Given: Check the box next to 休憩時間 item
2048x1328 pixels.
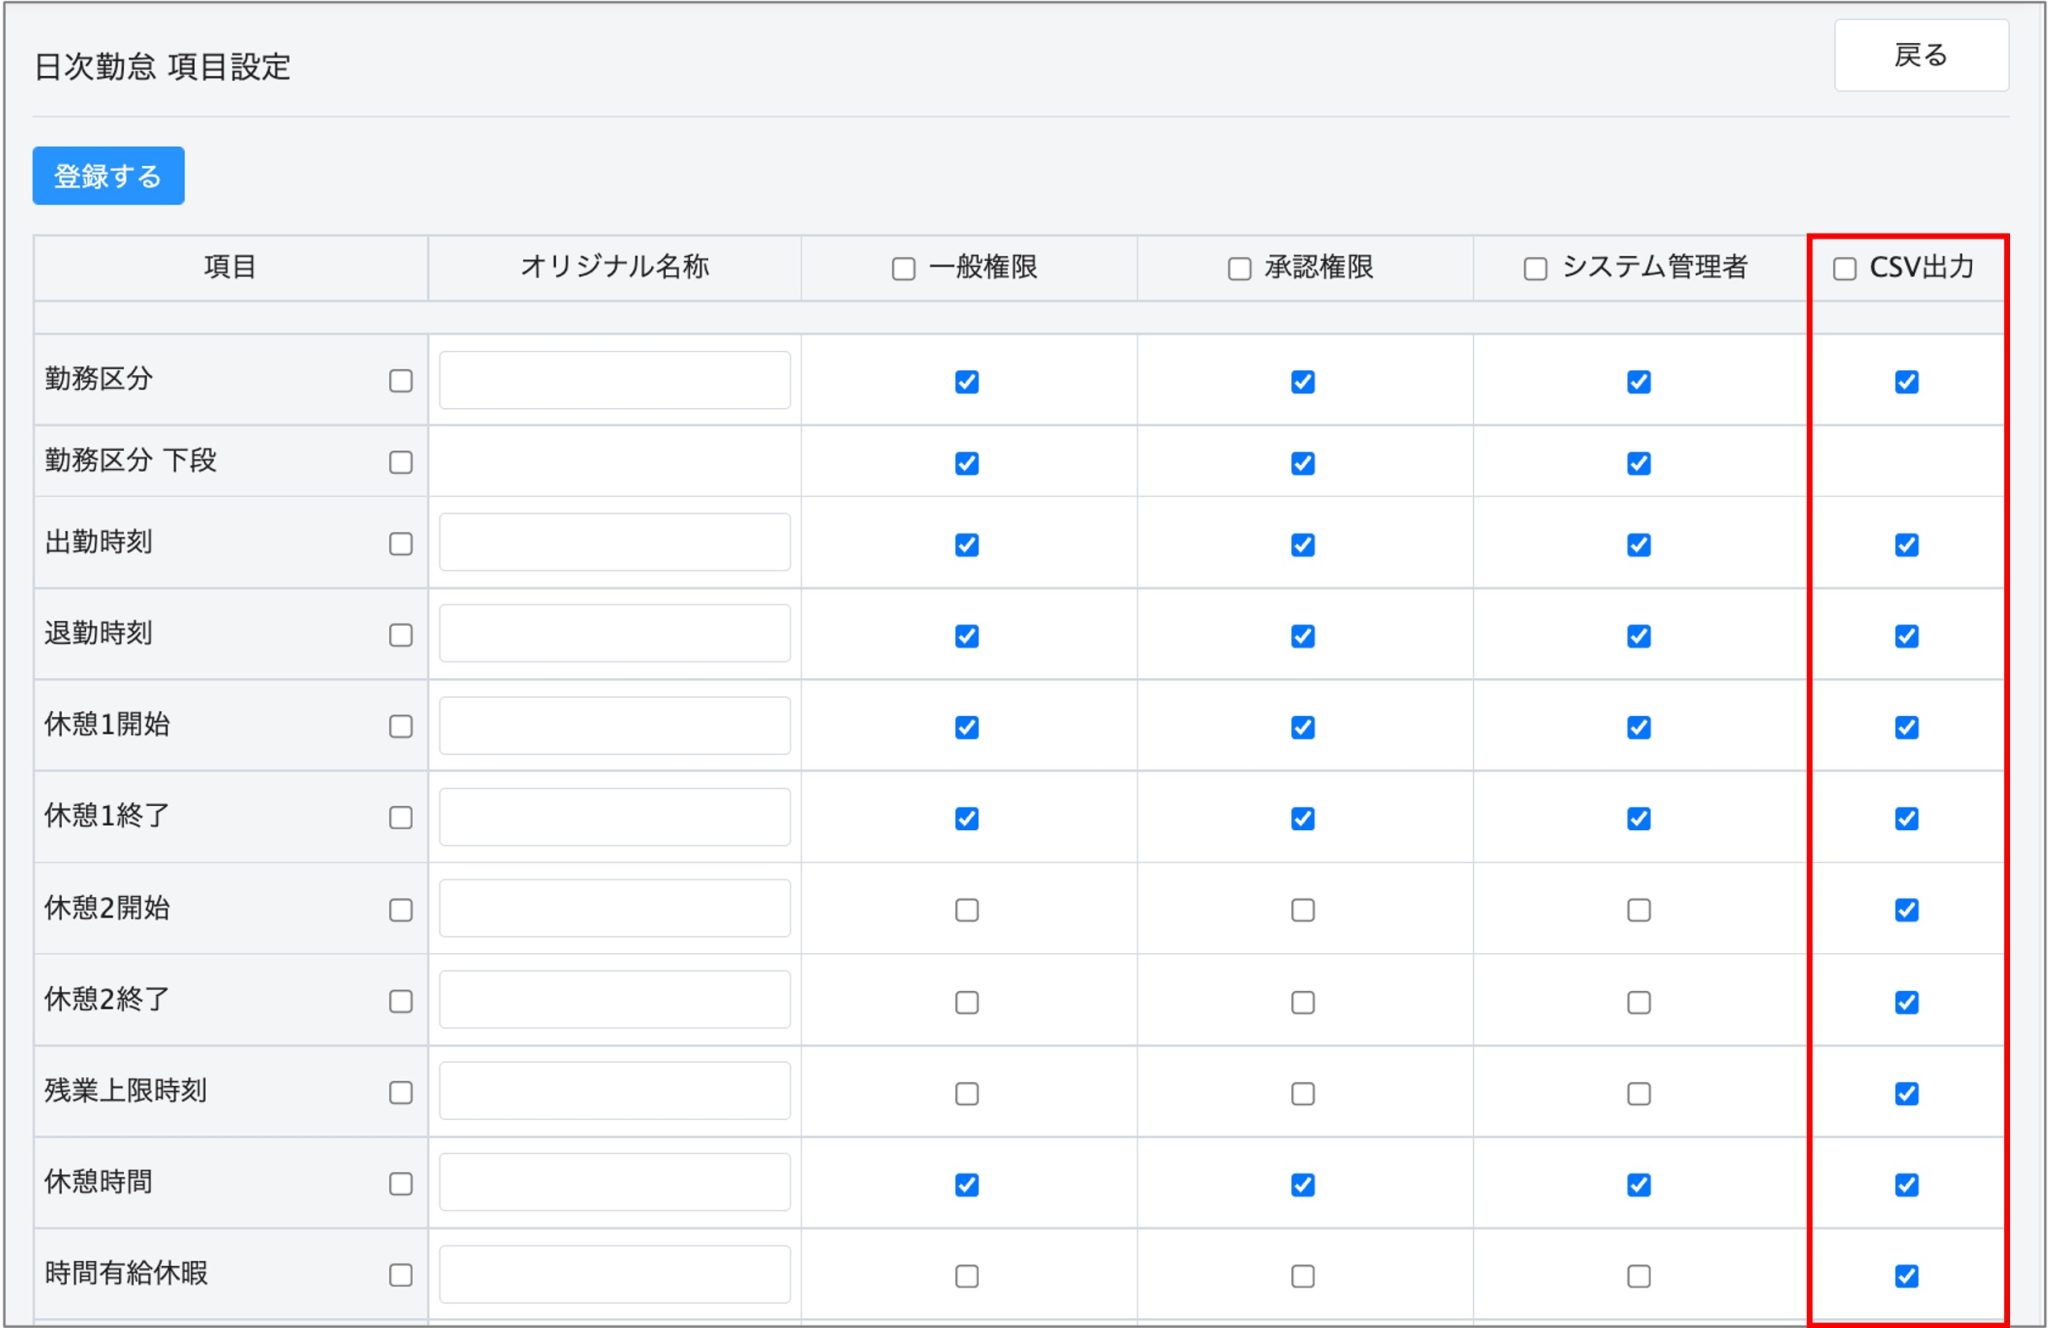Looking at the screenshot, I should 400,1184.
